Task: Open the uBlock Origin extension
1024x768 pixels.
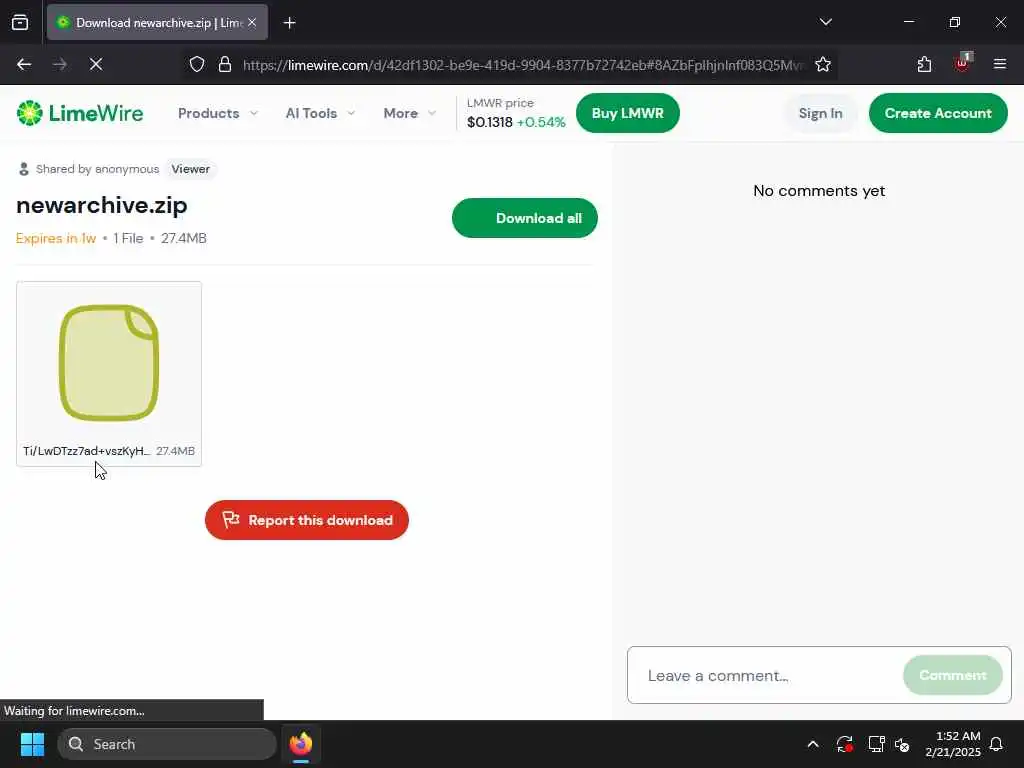Action: 963,63
